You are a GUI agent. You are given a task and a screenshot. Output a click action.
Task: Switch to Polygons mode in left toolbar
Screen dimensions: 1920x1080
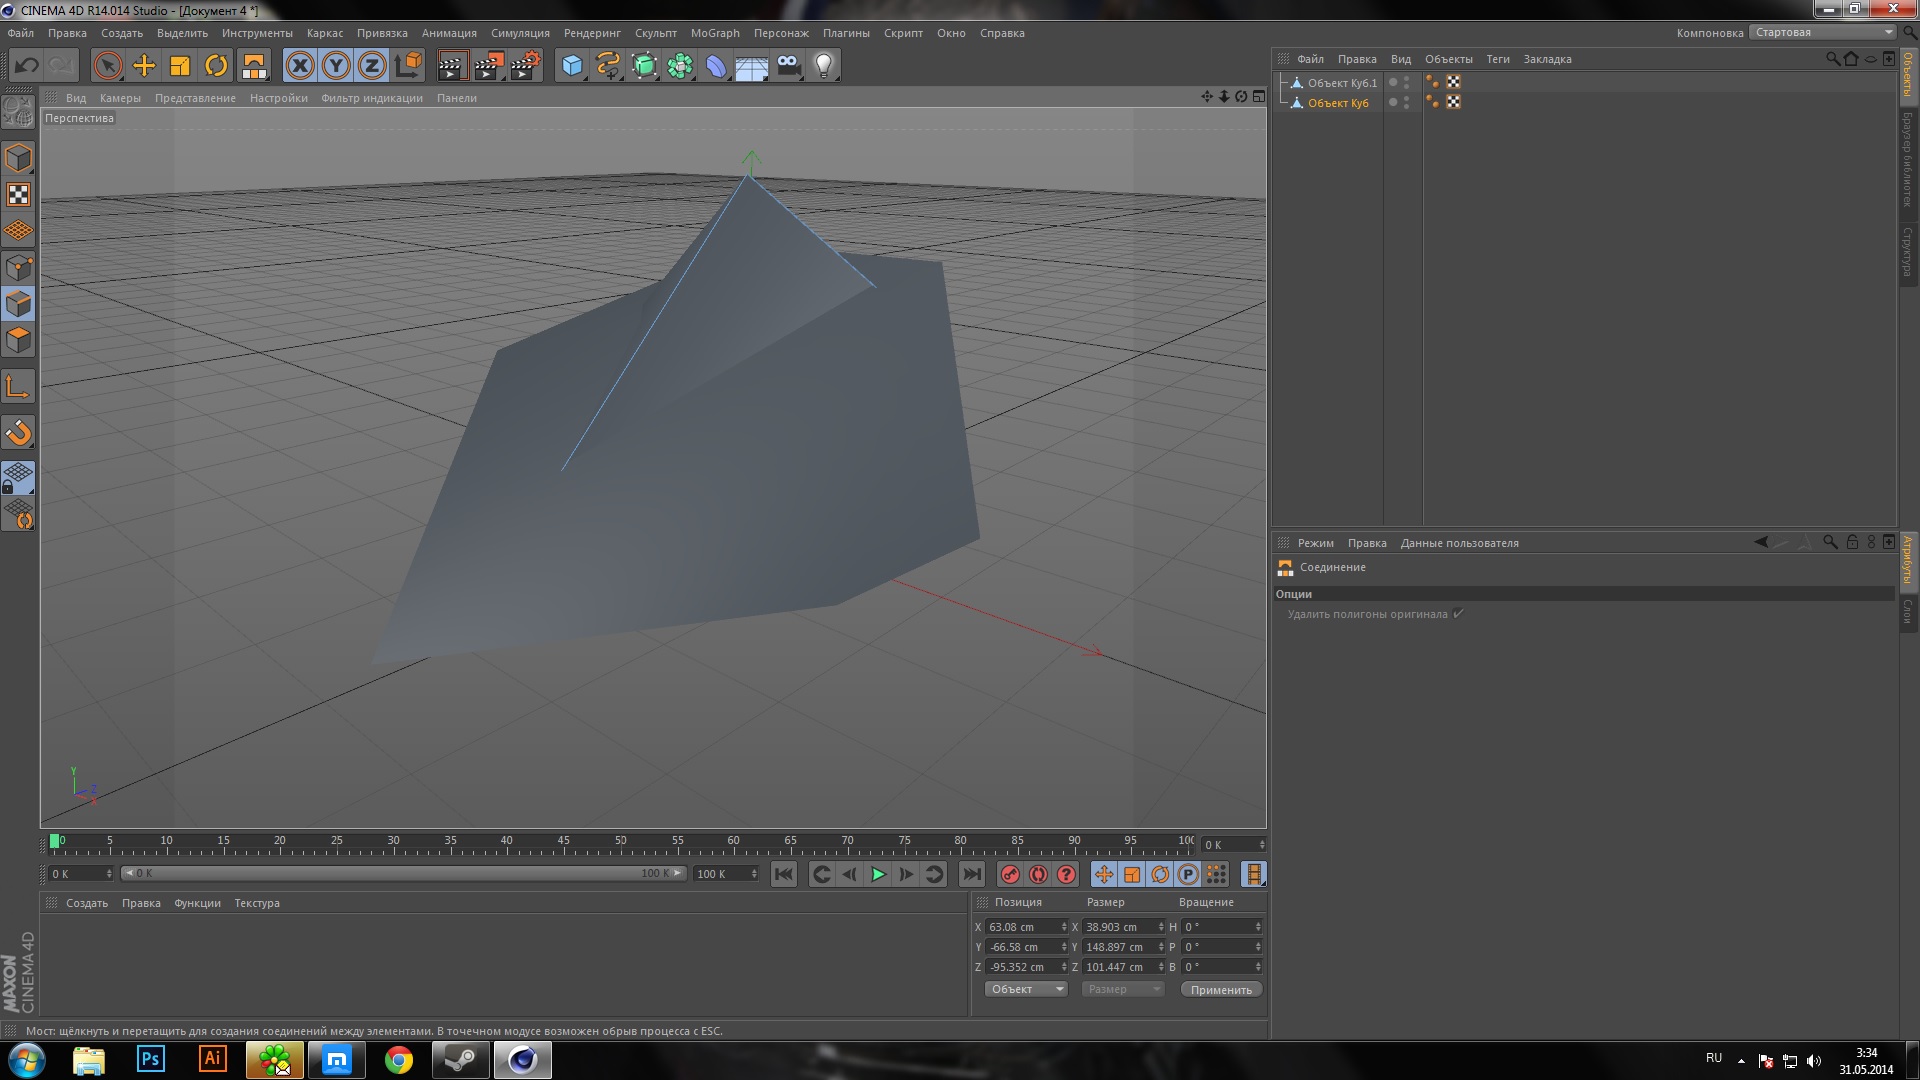click(x=18, y=341)
